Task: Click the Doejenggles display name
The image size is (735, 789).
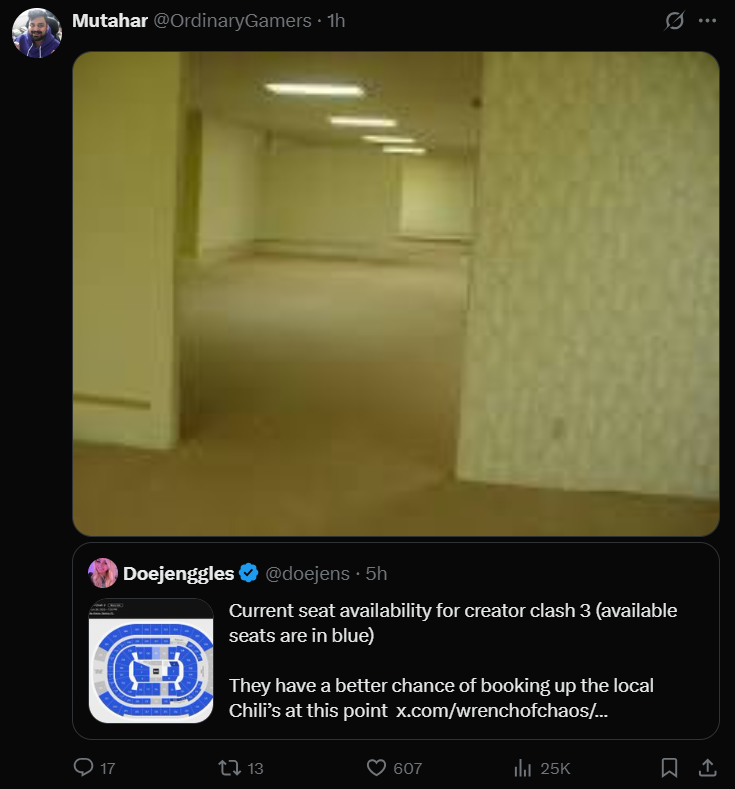Action: click(179, 573)
